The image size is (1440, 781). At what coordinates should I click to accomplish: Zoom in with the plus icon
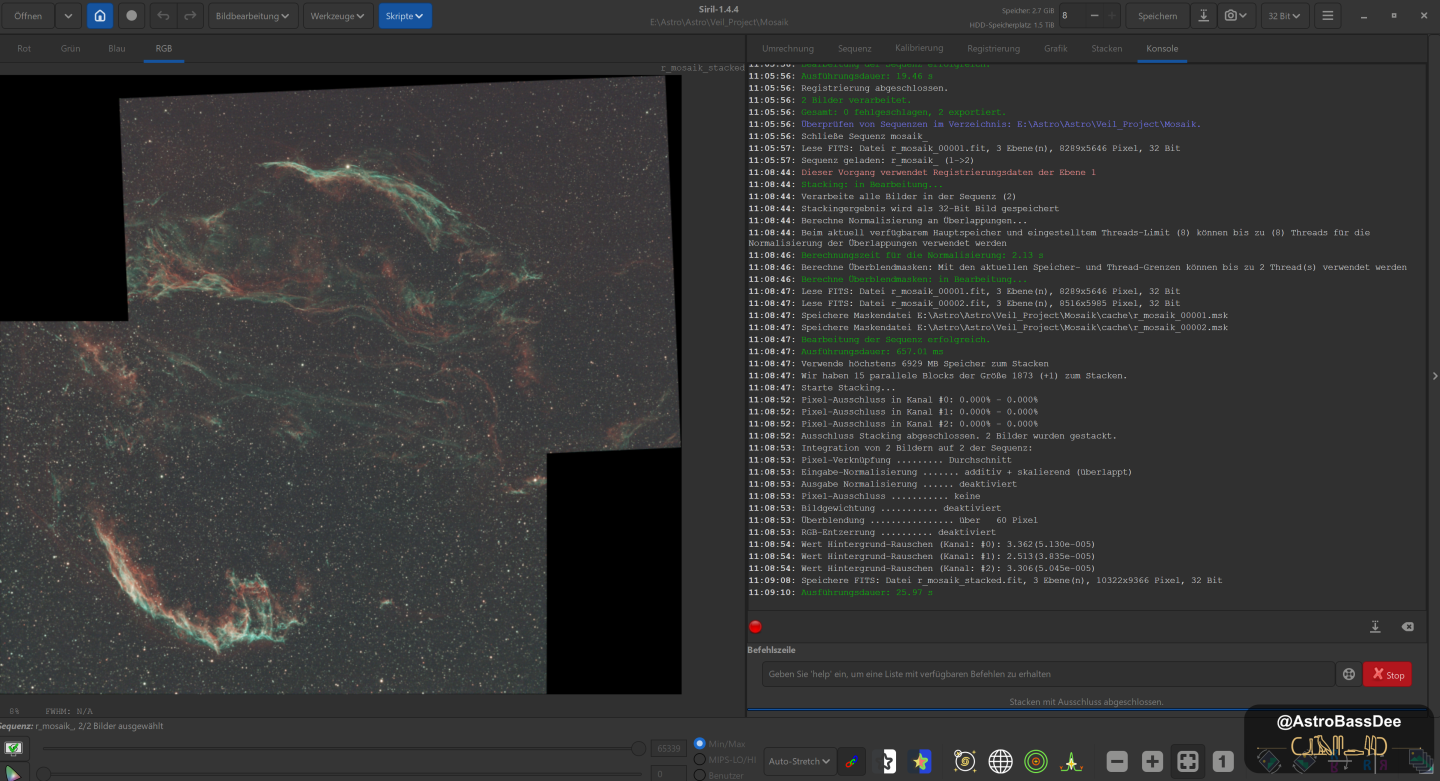click(x=1152, y=762)
